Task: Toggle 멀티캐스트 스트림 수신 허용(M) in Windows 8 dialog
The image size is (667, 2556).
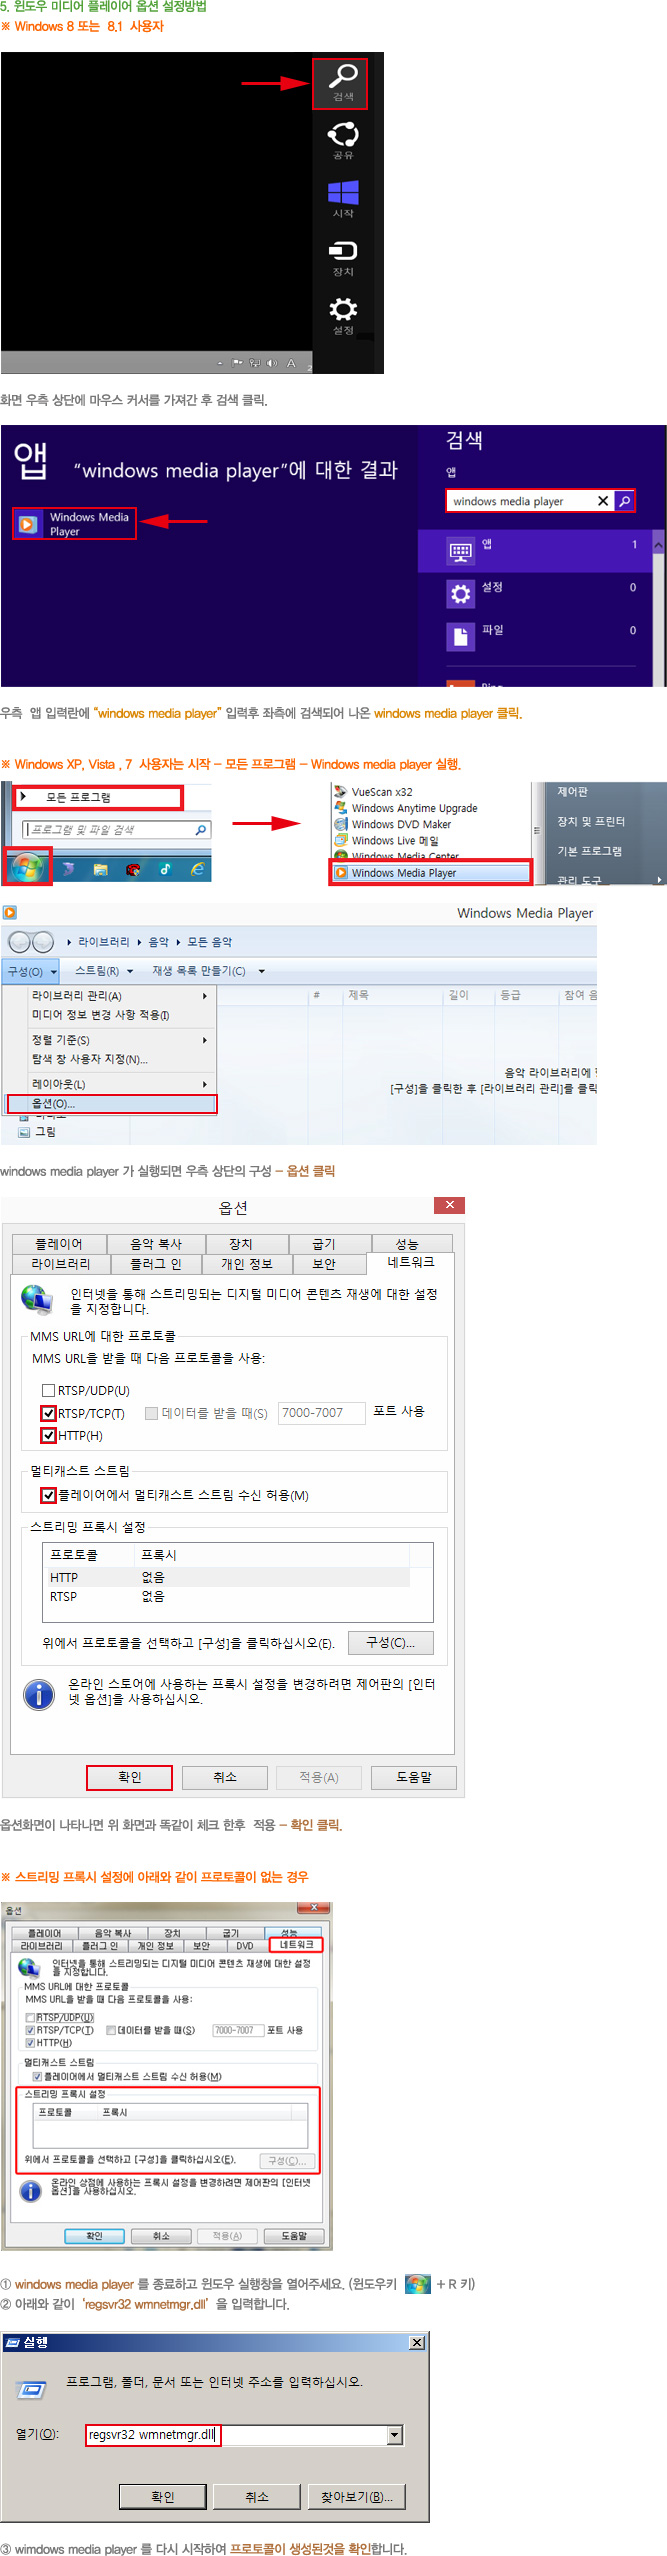Action: pos(48,1495)
